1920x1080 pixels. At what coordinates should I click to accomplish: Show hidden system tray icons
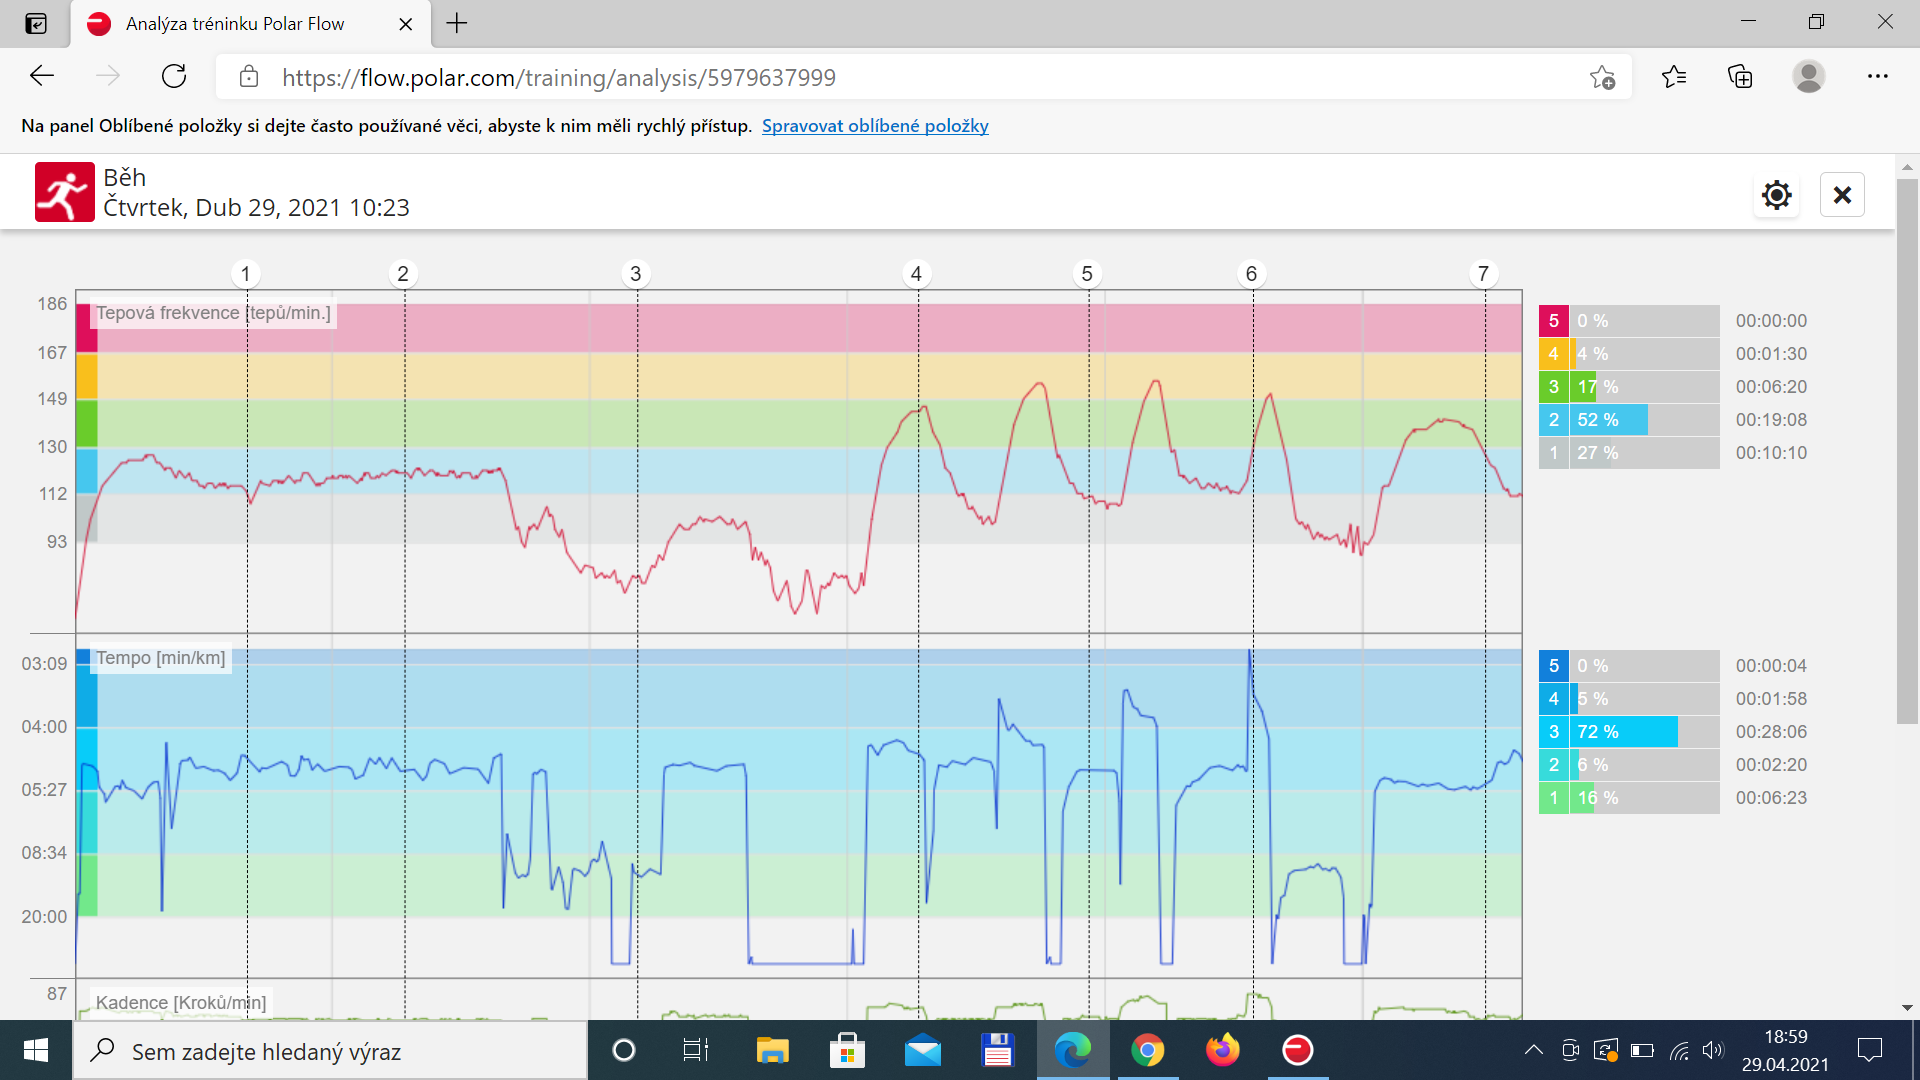click(1533, 1050)
